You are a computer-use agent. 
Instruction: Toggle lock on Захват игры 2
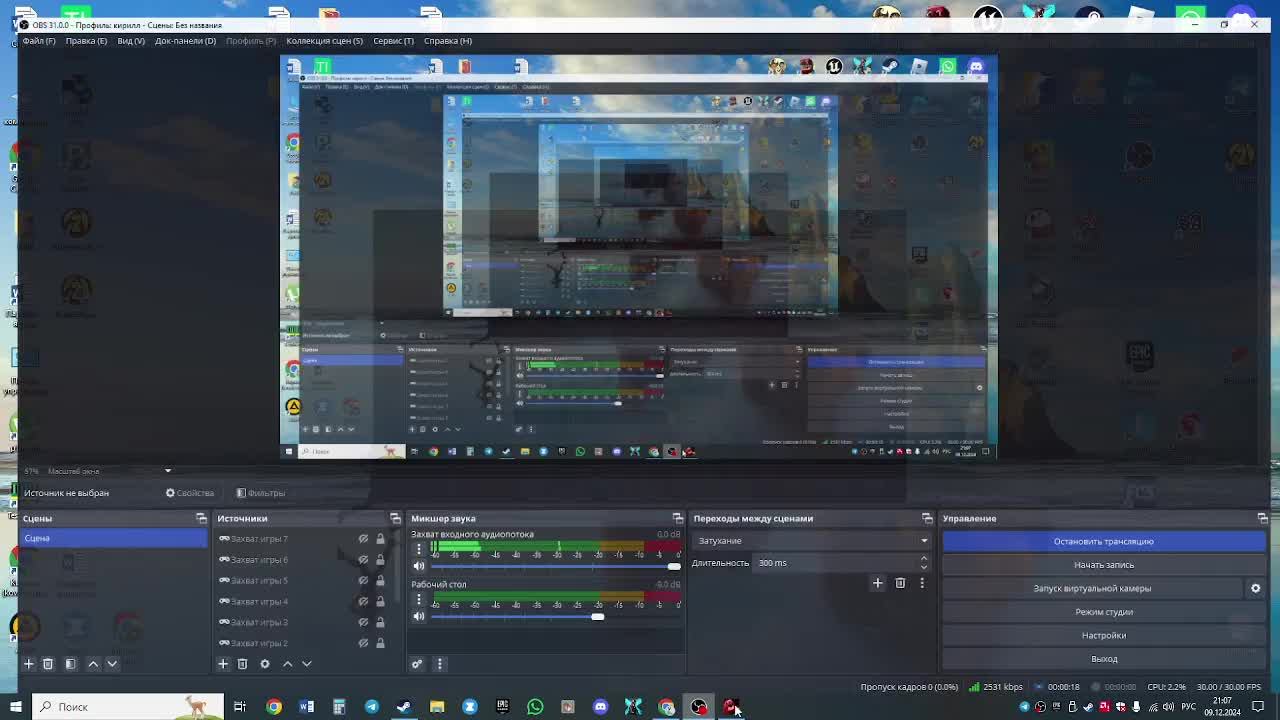[380, 643]
